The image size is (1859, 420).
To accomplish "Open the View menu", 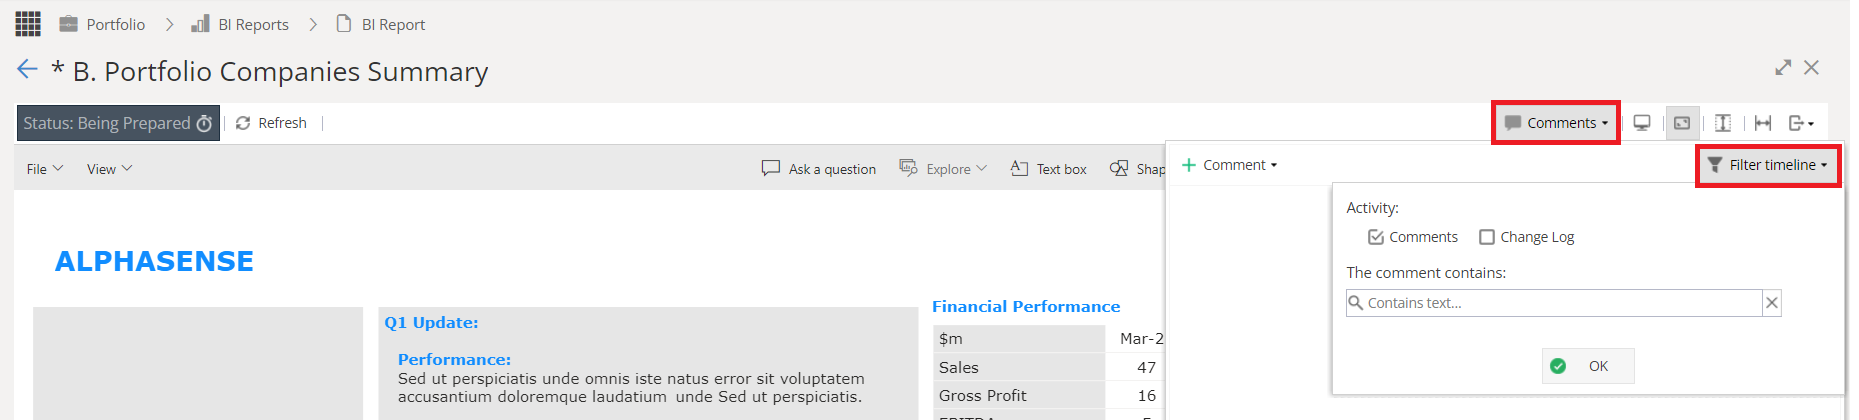I will pos(109,169).
